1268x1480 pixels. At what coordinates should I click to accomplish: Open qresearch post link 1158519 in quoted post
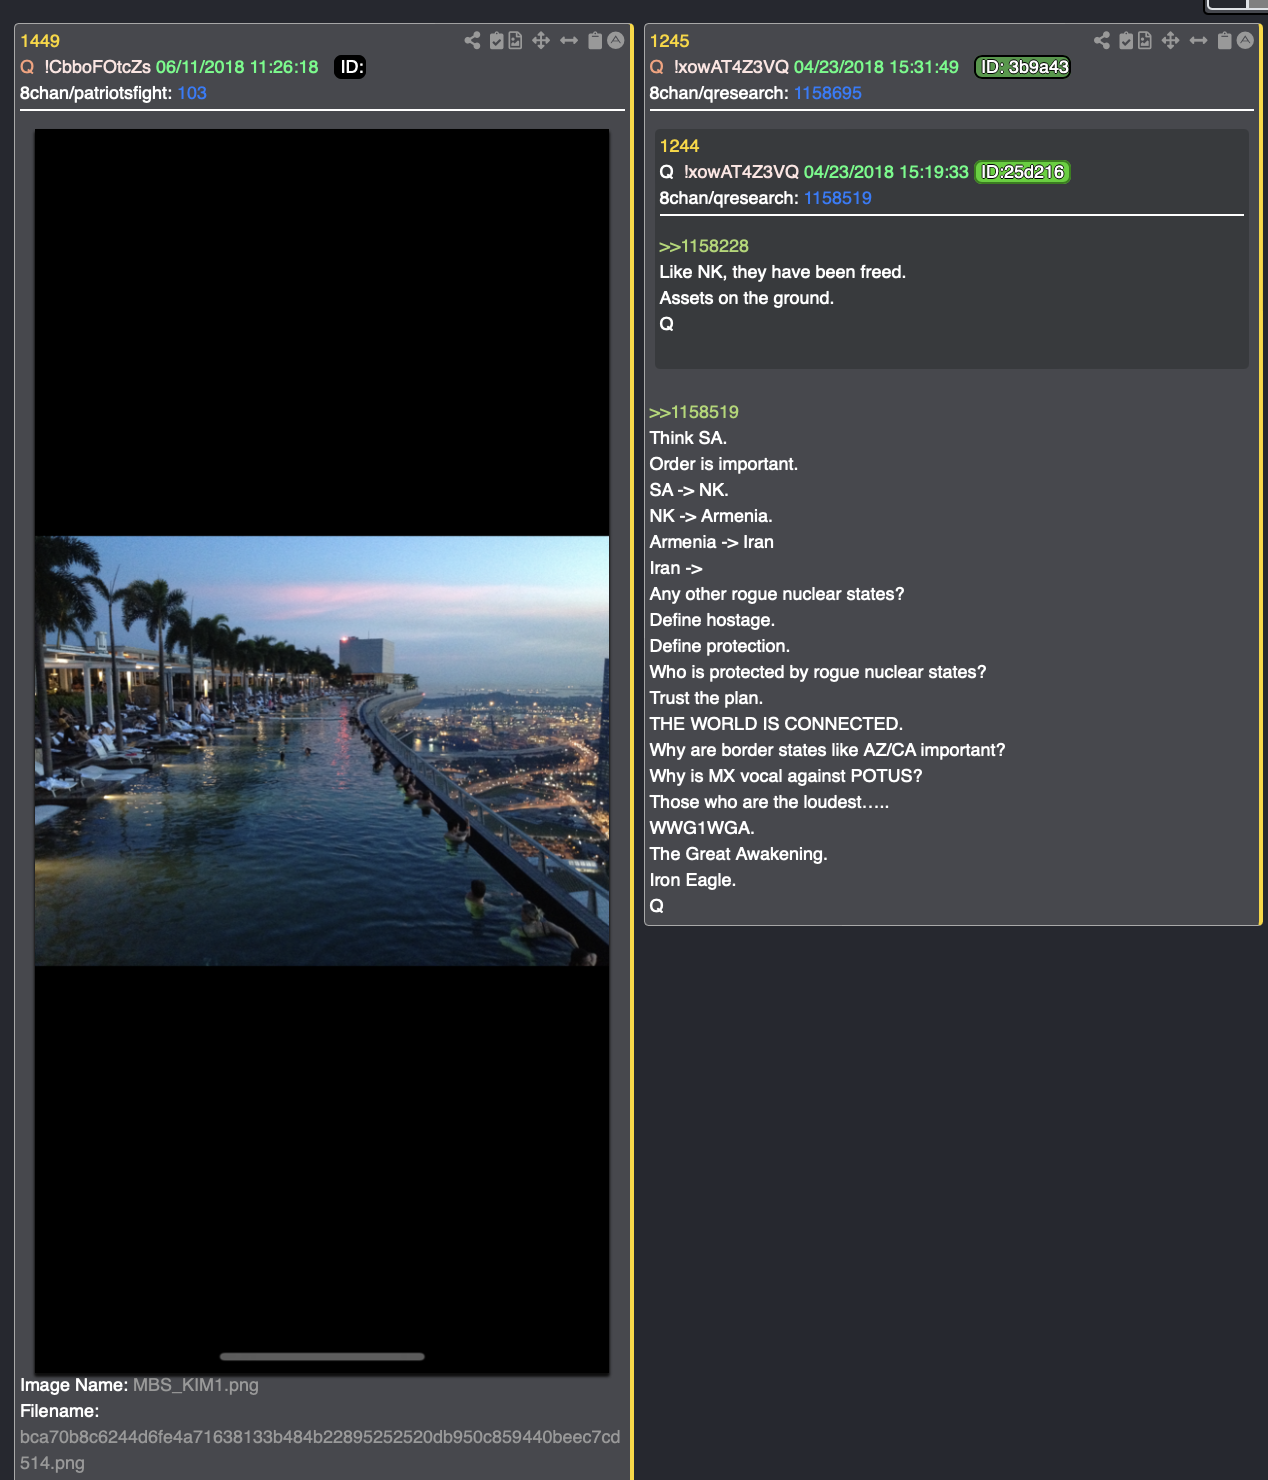click(838, 198)
